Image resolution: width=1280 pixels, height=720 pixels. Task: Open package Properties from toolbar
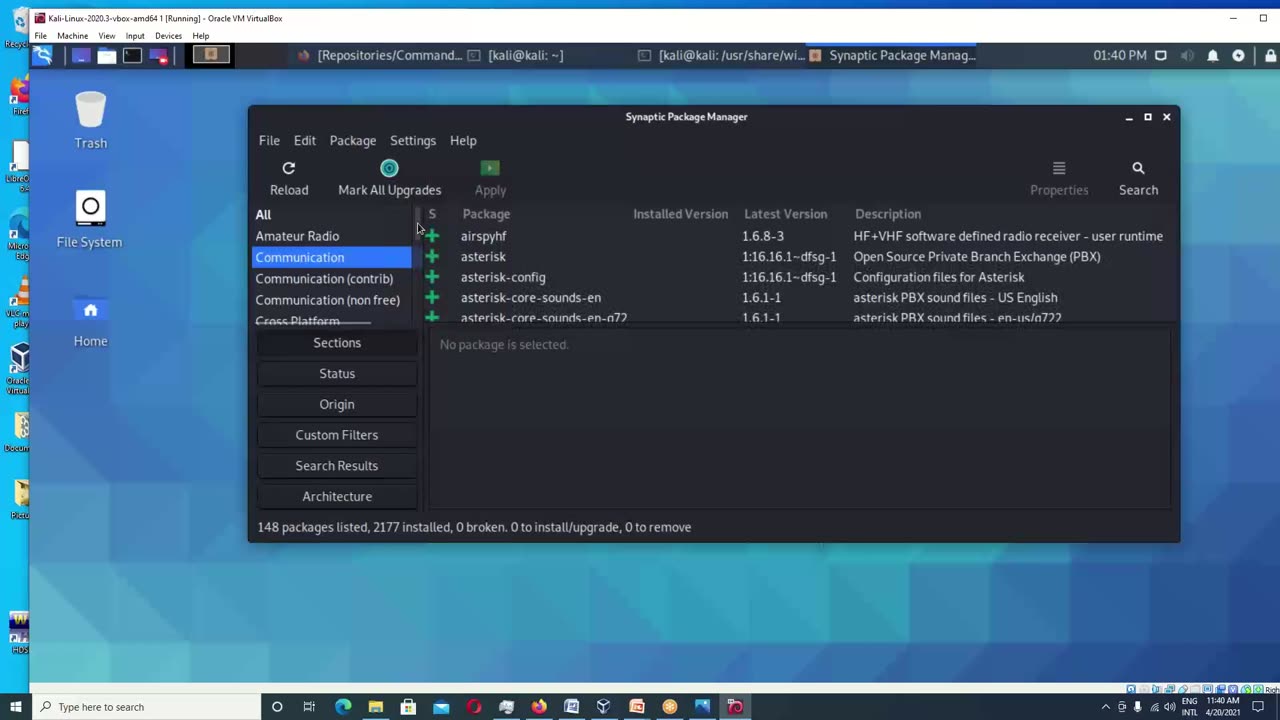tap(1059, 178)
